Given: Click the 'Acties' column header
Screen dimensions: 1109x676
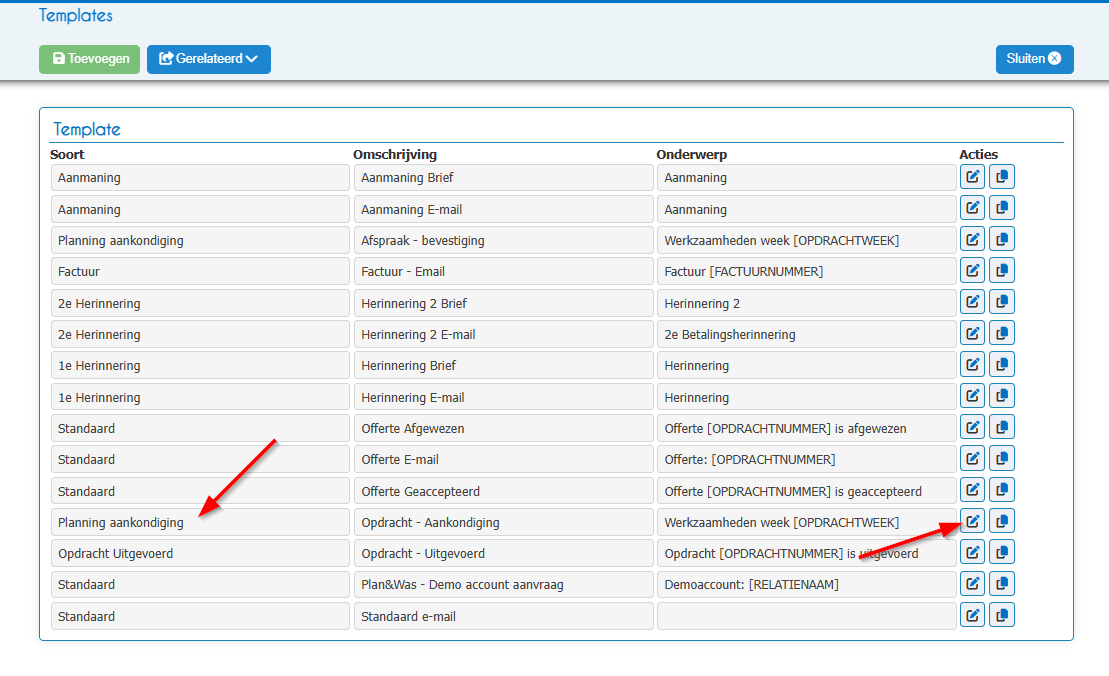Looking at the screenshot, I should [x=978, y=154].
